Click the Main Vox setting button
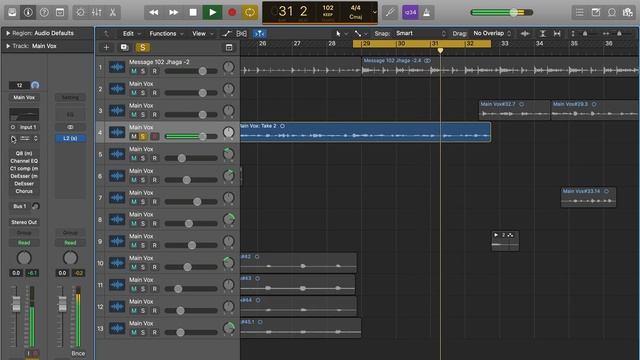This screenshot has width=640, height=360. coord(24,98)
